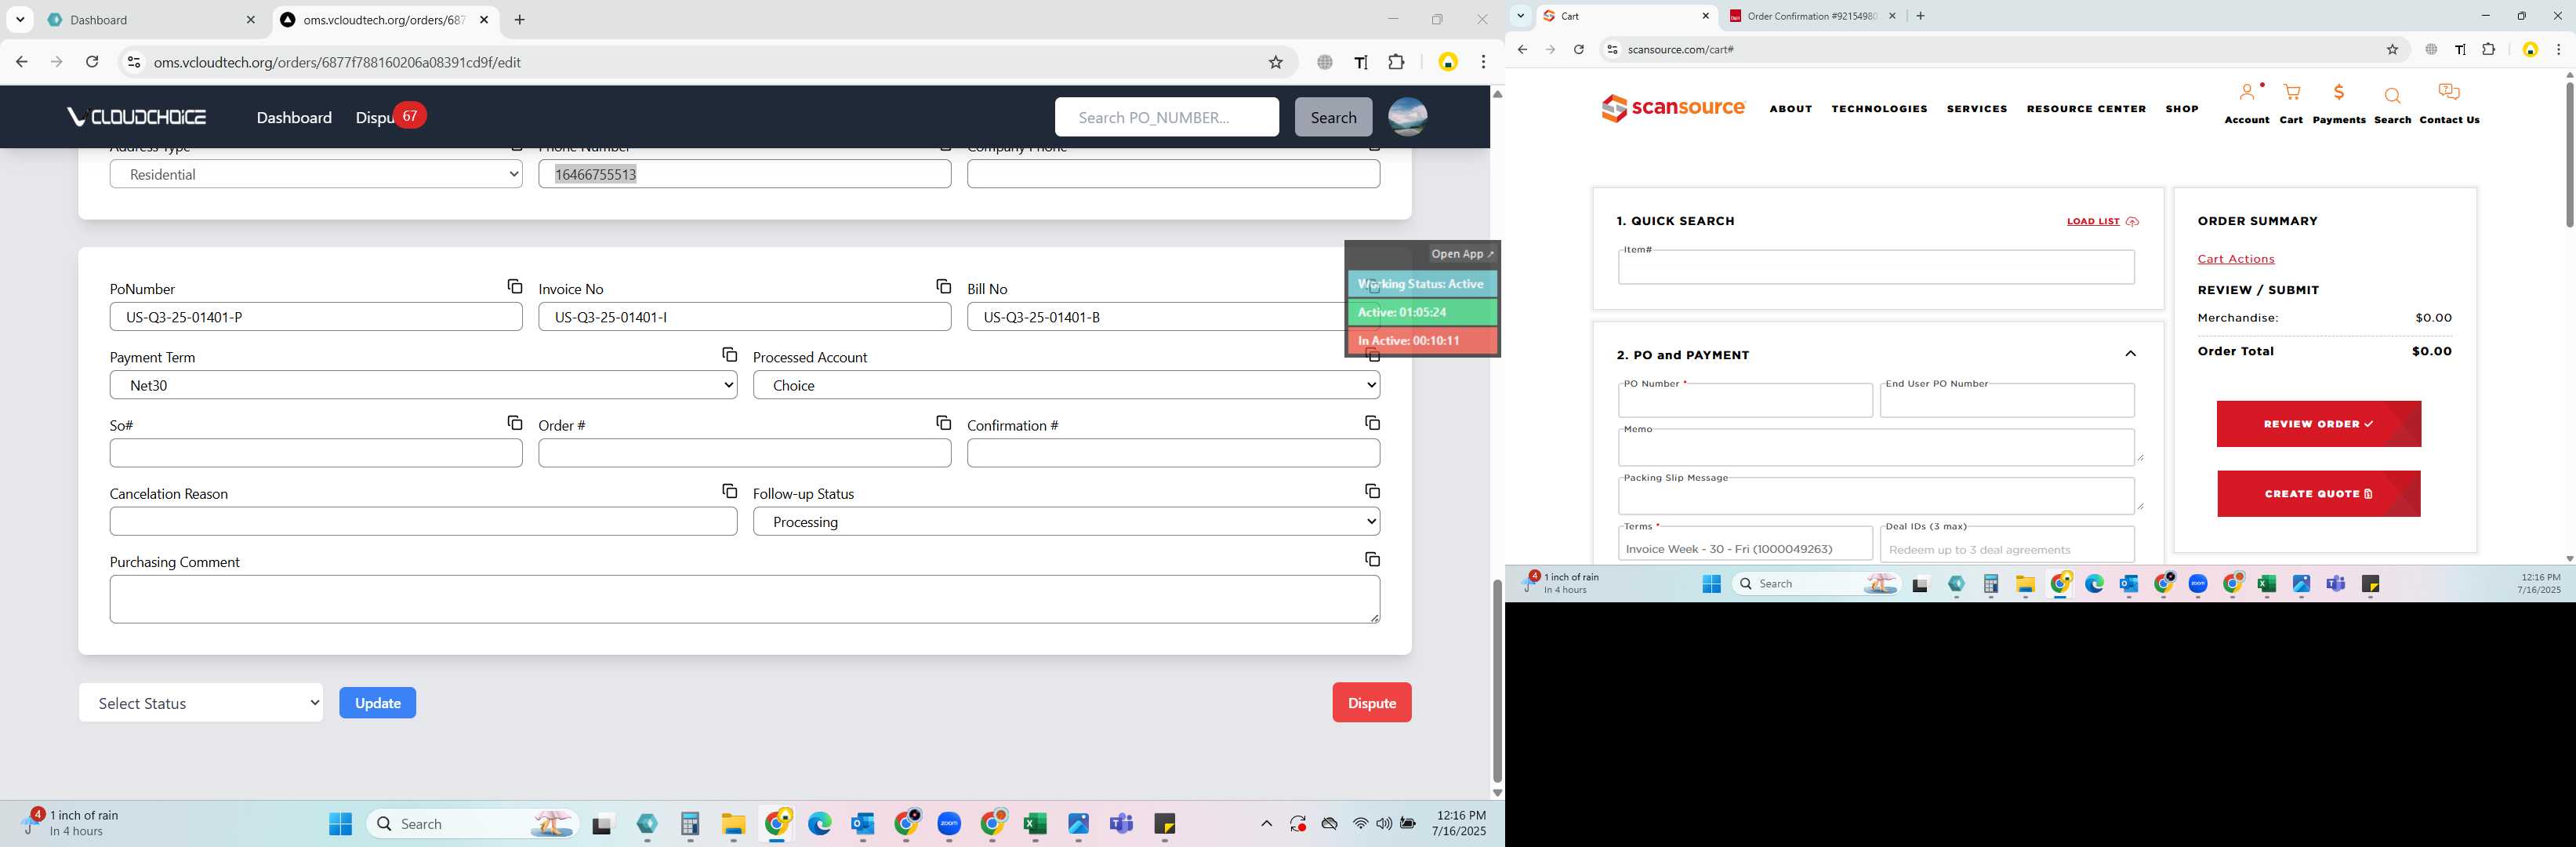Click ScanSource page vertical scrollbar
Screen dimensions: 2576x847
pyautogui.click(x=2568, y=154)
